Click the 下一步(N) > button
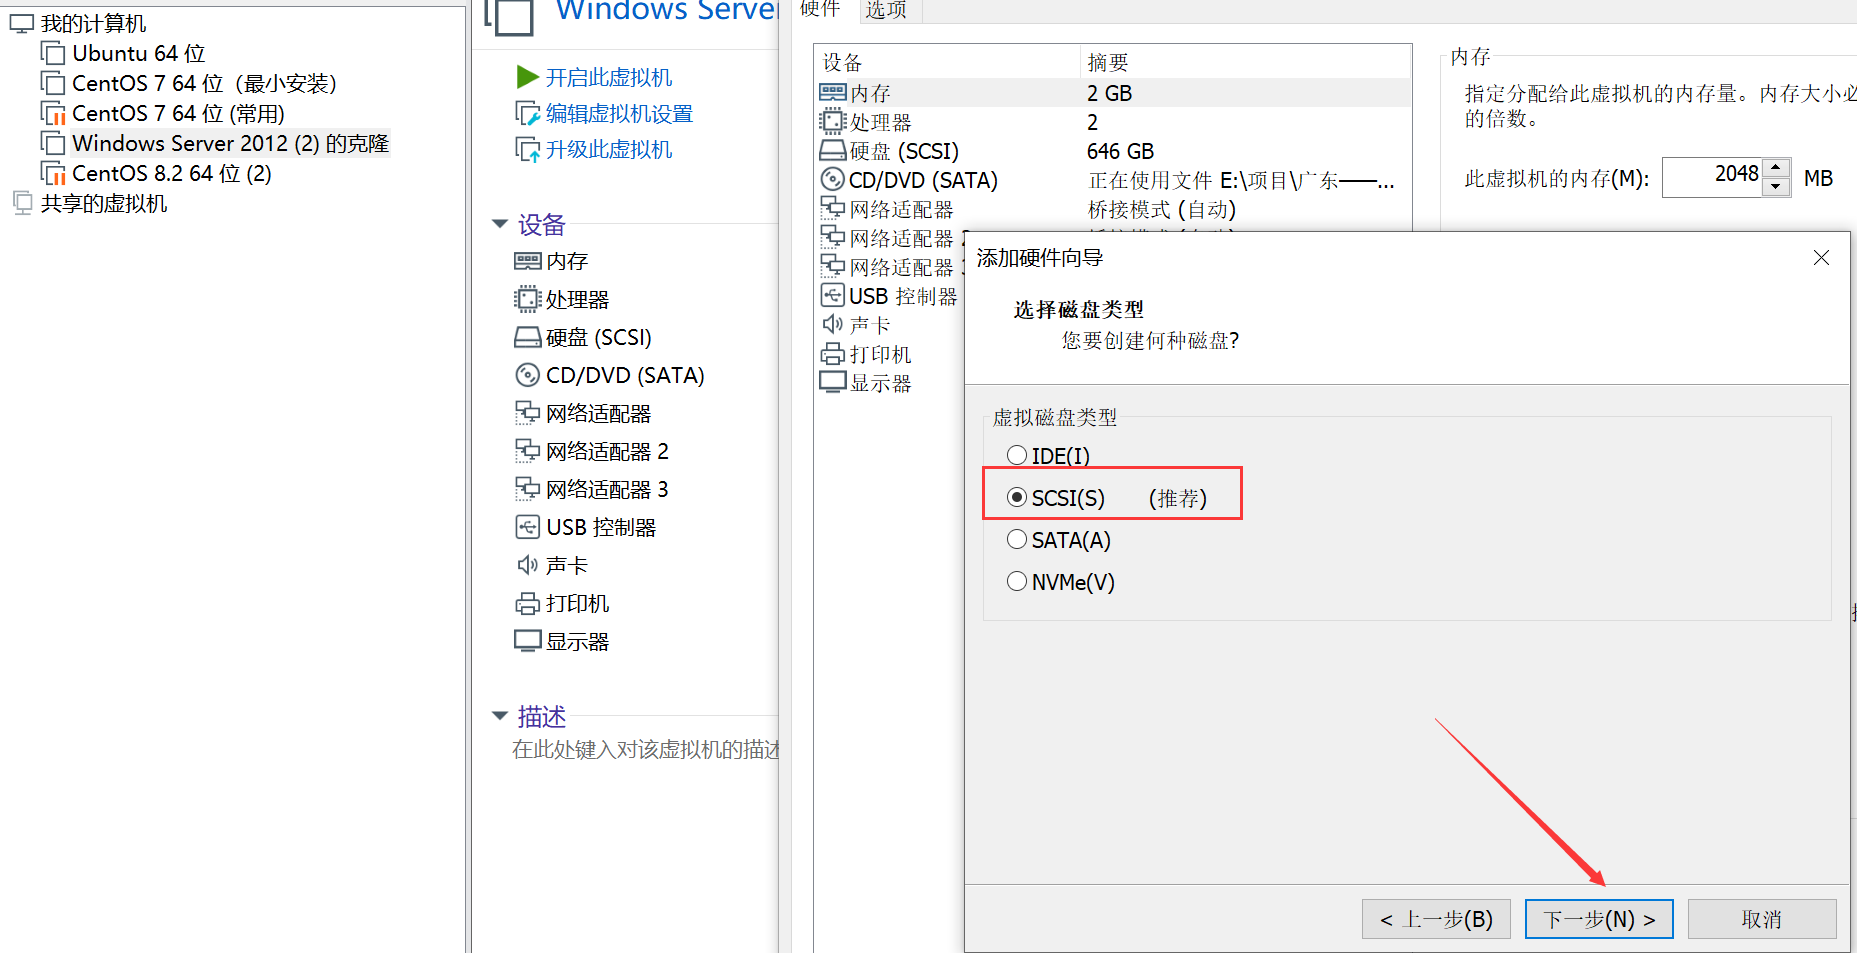This screenshot has width=1857, height=953. point(1599,919)
